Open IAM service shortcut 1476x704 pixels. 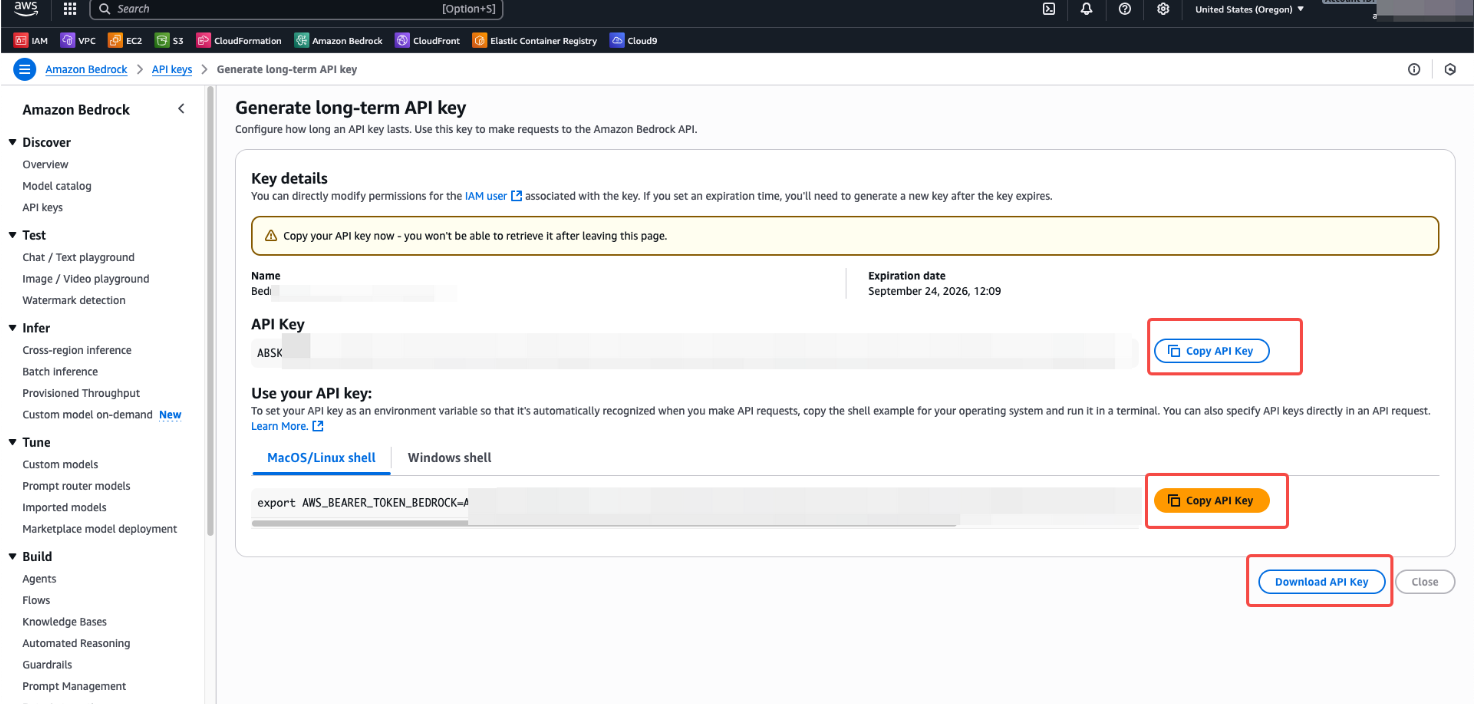point(31,41)
